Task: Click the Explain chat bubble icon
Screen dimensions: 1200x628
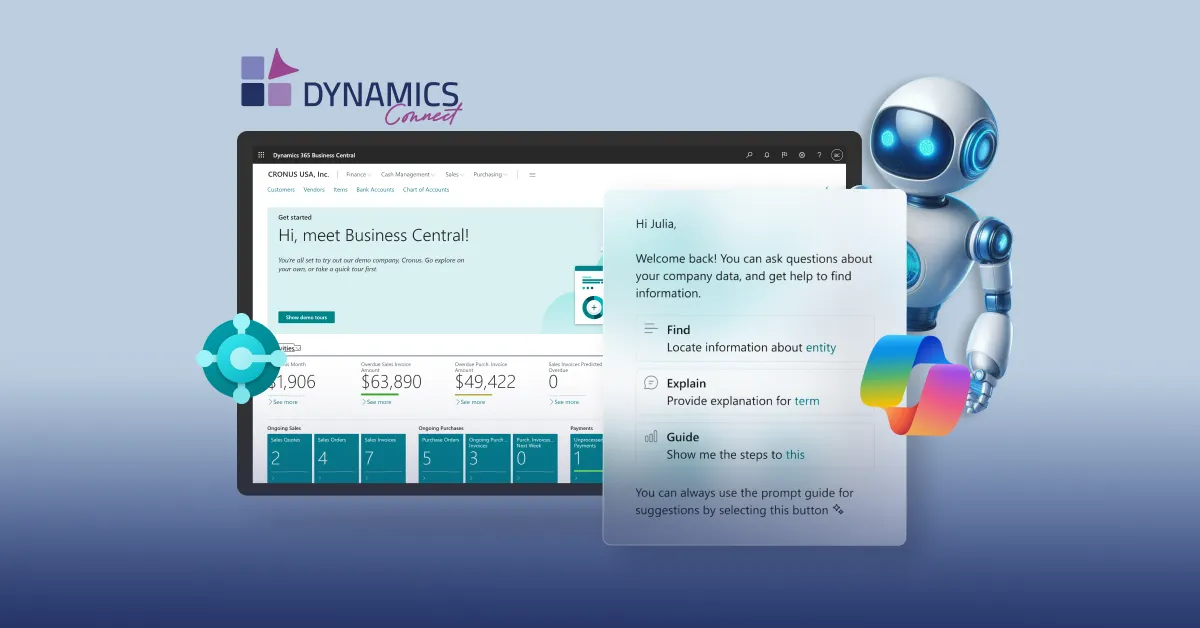Action: [x=651, y=382]
